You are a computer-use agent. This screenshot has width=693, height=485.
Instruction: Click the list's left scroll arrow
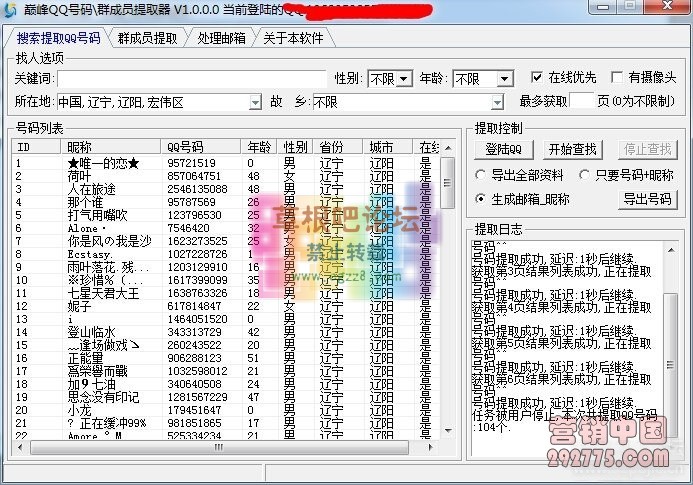point(20,447)
